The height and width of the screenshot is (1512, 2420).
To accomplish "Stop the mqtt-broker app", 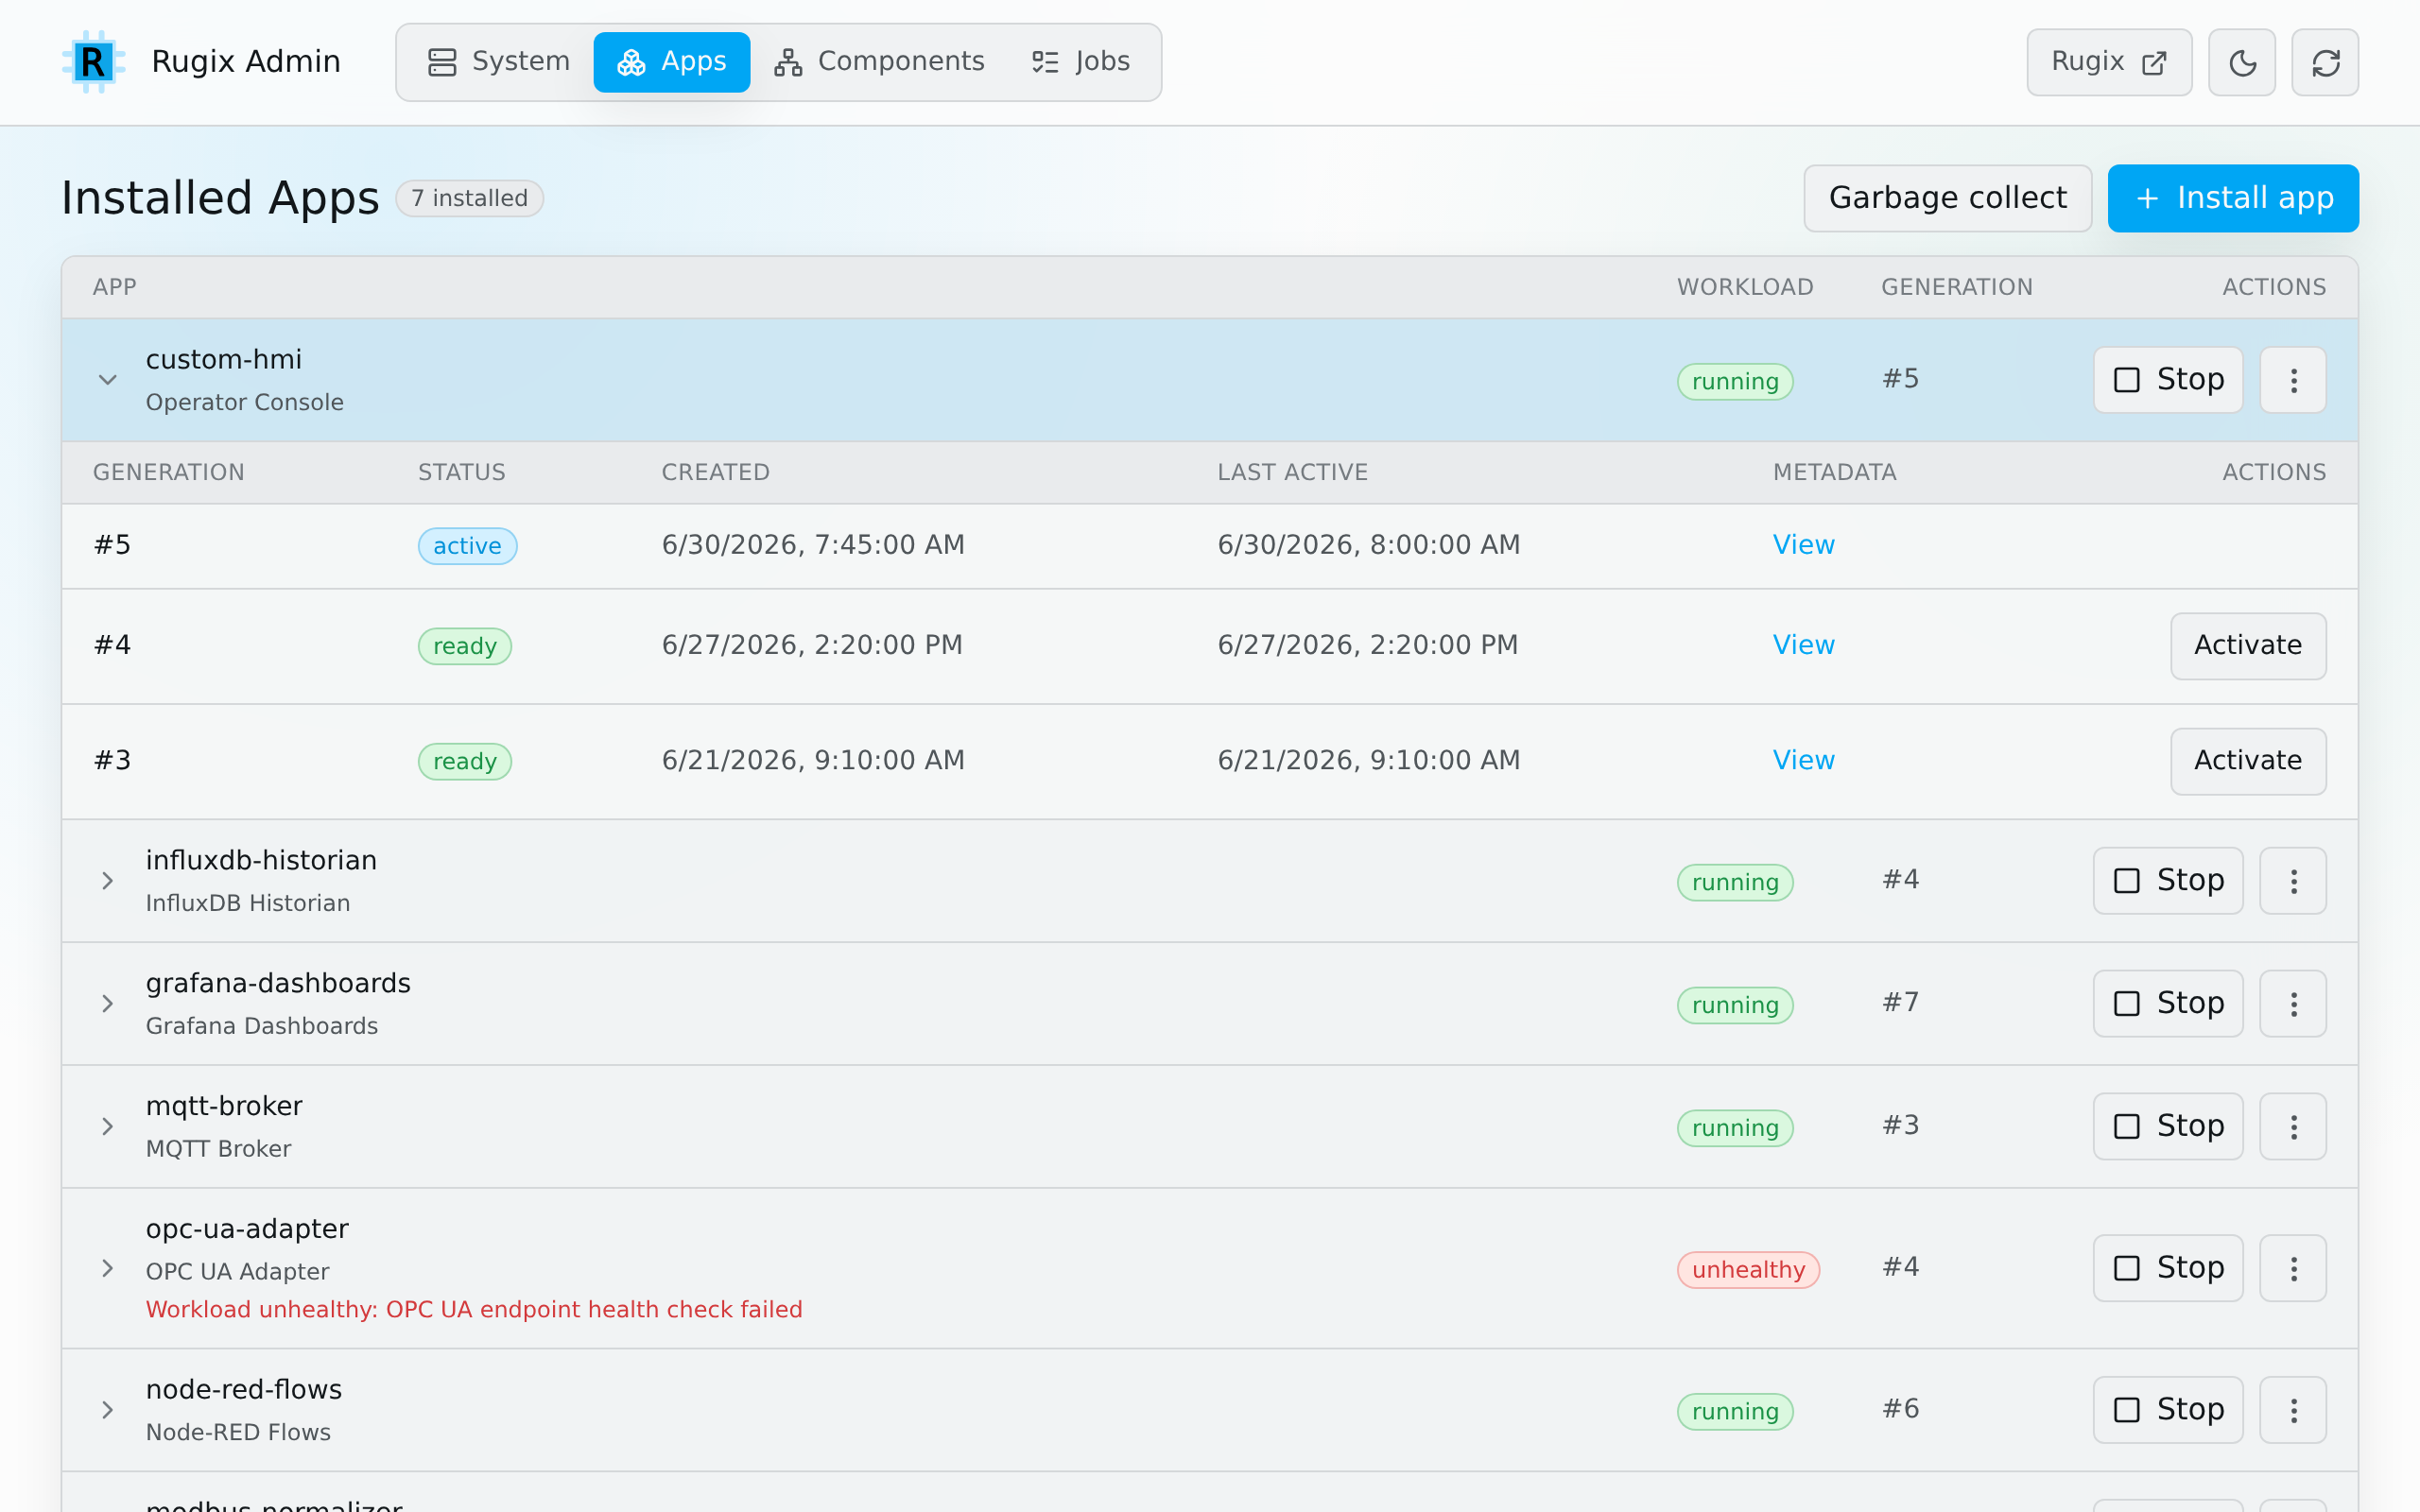I will (2168, 1127).
